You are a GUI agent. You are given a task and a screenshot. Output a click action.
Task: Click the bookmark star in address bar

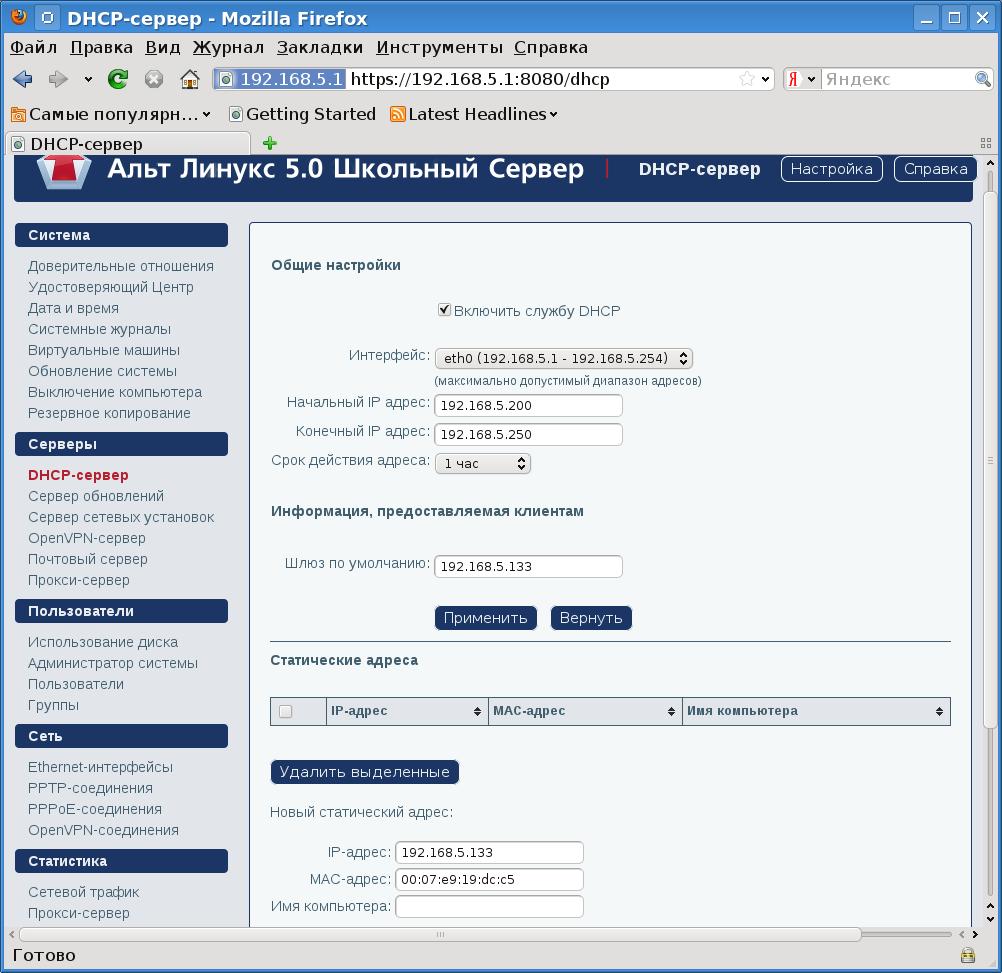(746, 79)
